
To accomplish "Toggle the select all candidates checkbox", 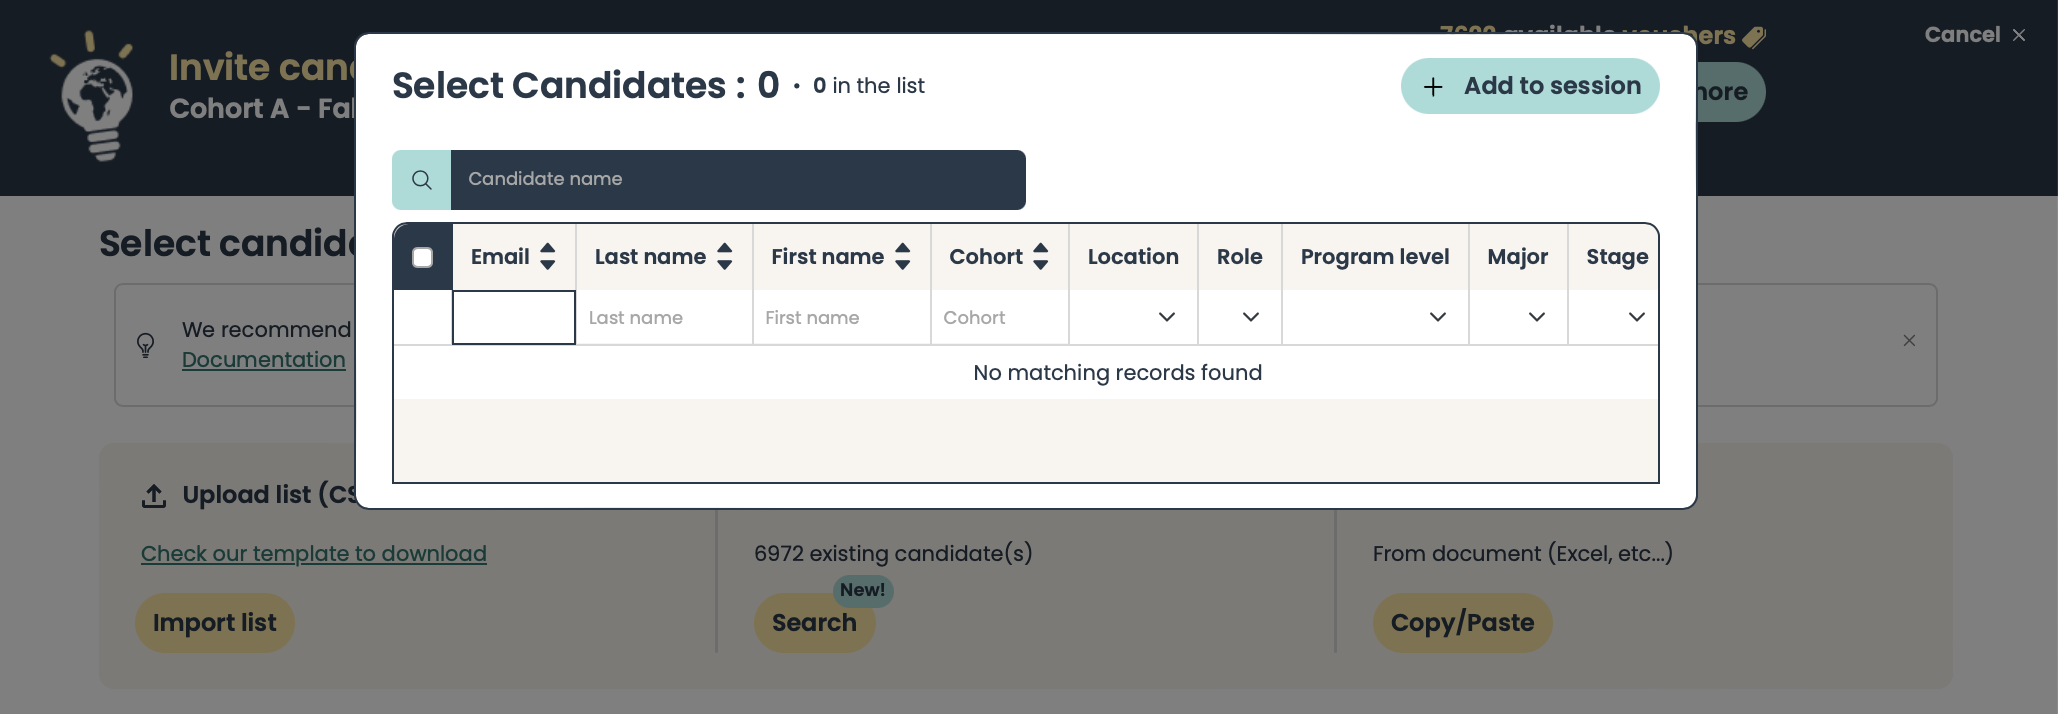I will pos(423,258).
